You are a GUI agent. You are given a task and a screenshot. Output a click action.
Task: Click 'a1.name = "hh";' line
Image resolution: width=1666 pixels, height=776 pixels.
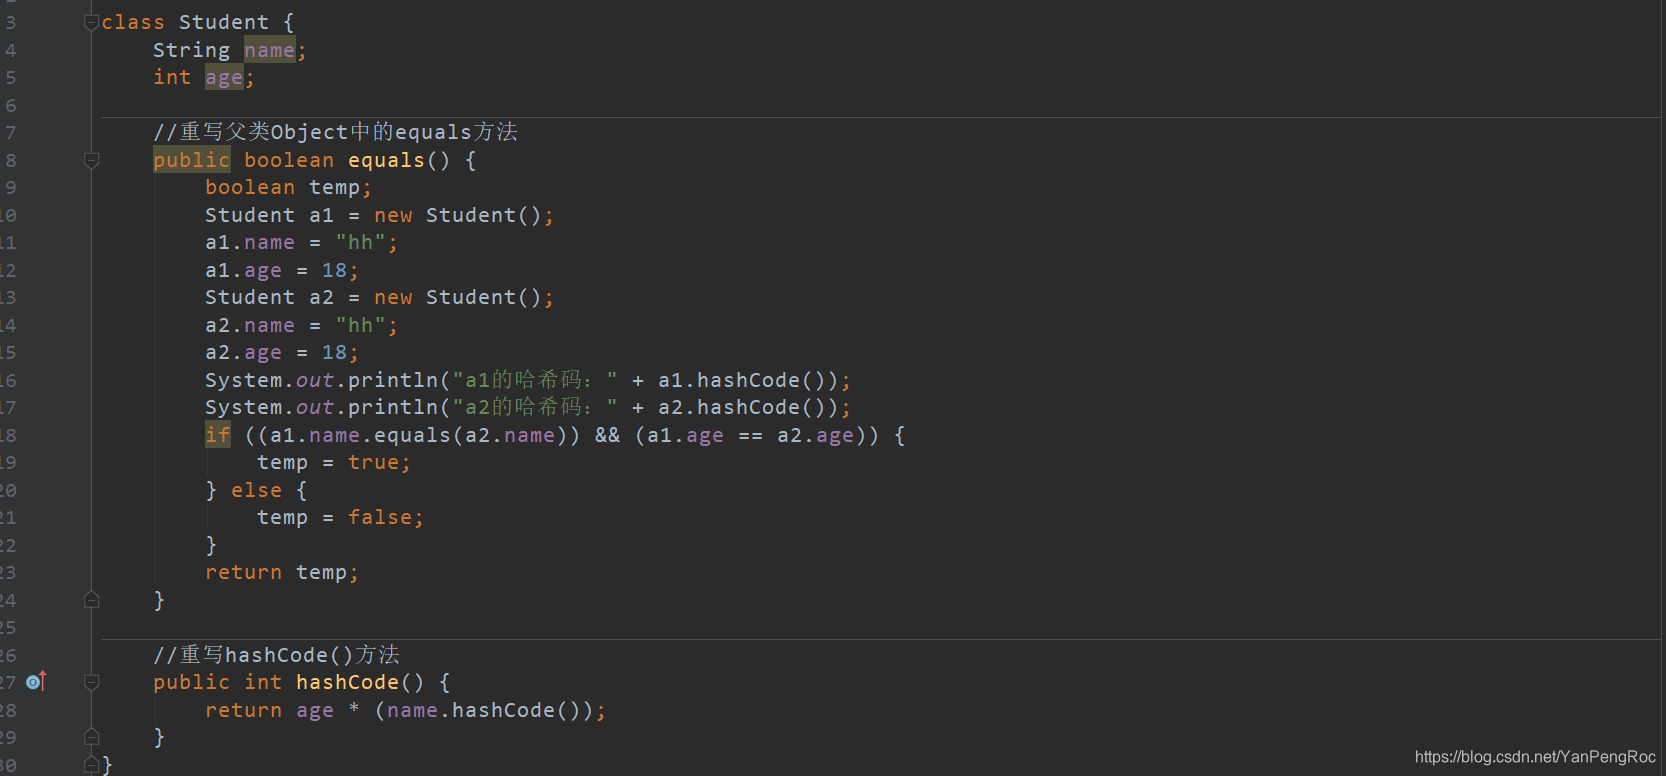pyautogui.click(x=301, y=242)
